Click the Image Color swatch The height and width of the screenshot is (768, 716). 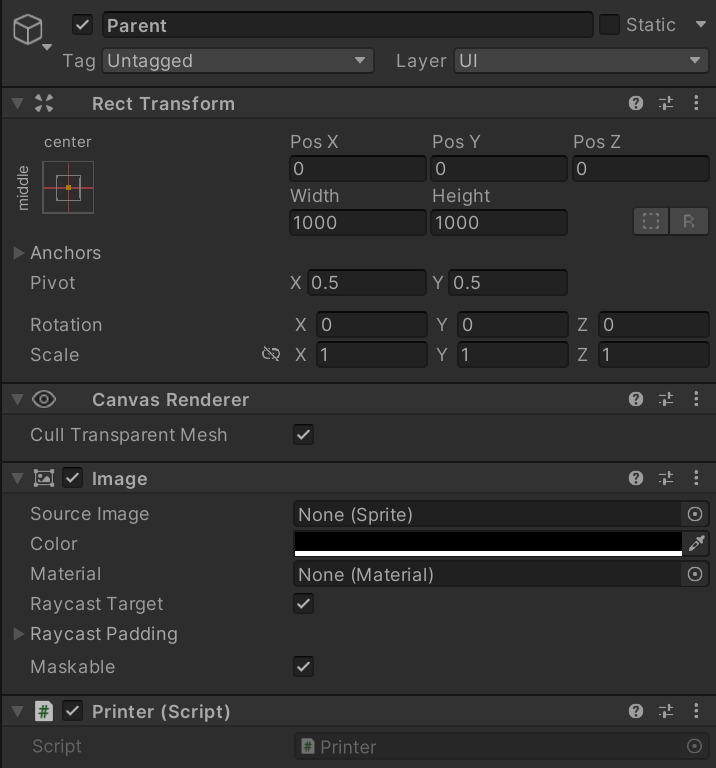(488, 544)
